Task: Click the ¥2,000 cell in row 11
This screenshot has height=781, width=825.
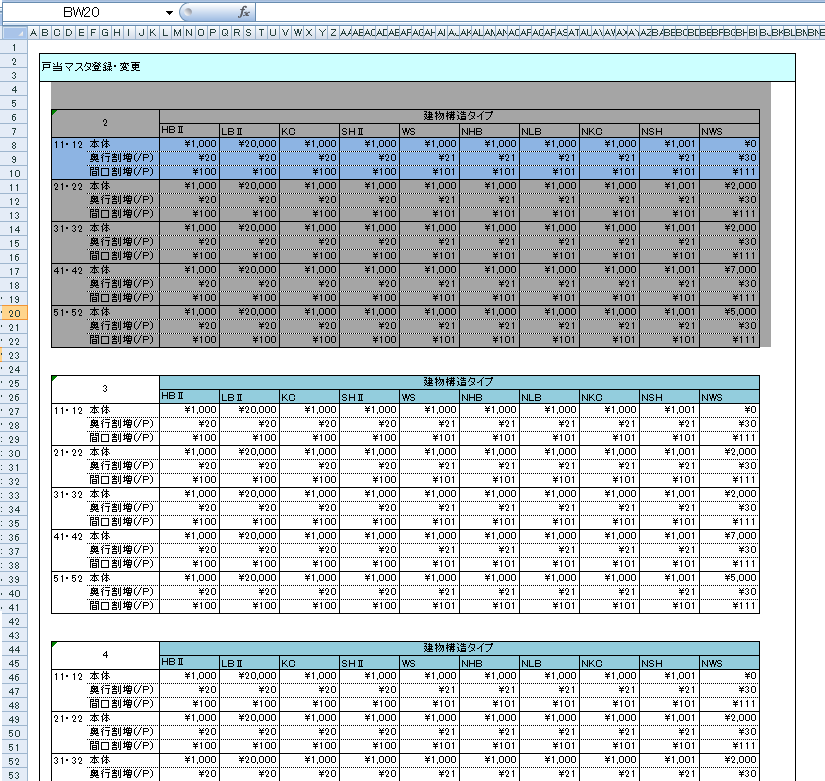Action: point(729,186)
